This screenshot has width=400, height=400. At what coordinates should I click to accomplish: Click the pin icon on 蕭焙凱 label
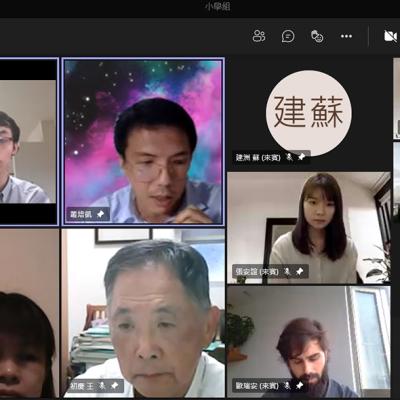tap(100, 214)
